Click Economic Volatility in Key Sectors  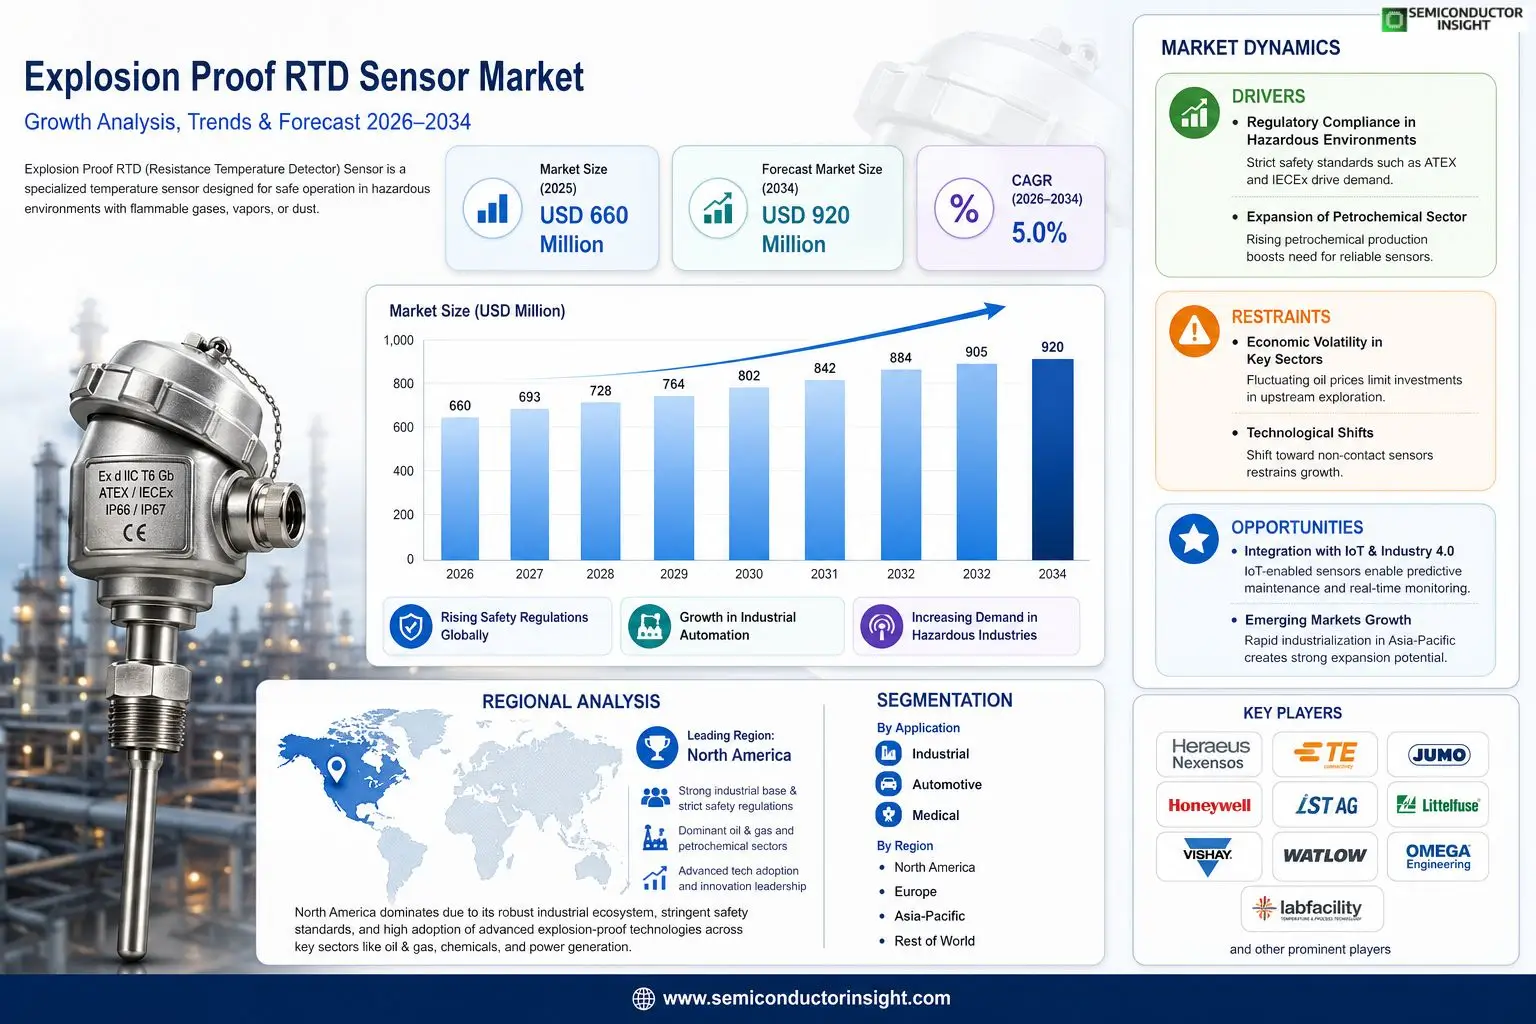point(1314,350)
